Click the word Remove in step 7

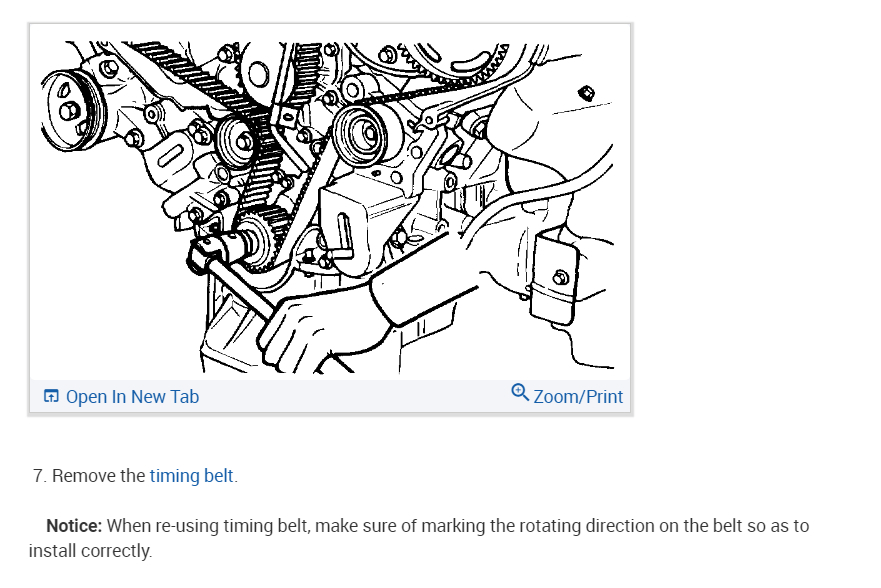pos(84,476)
